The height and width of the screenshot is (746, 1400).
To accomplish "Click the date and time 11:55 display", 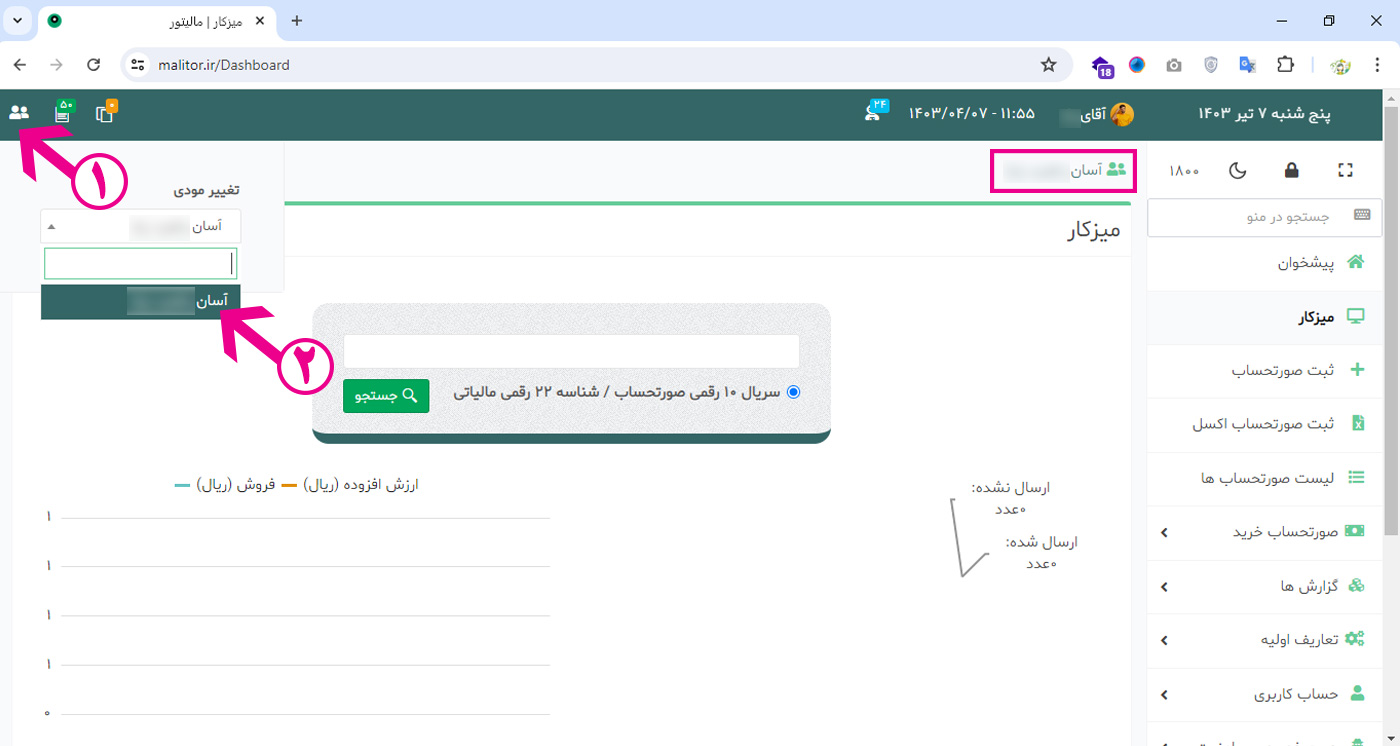I will 972,114.
